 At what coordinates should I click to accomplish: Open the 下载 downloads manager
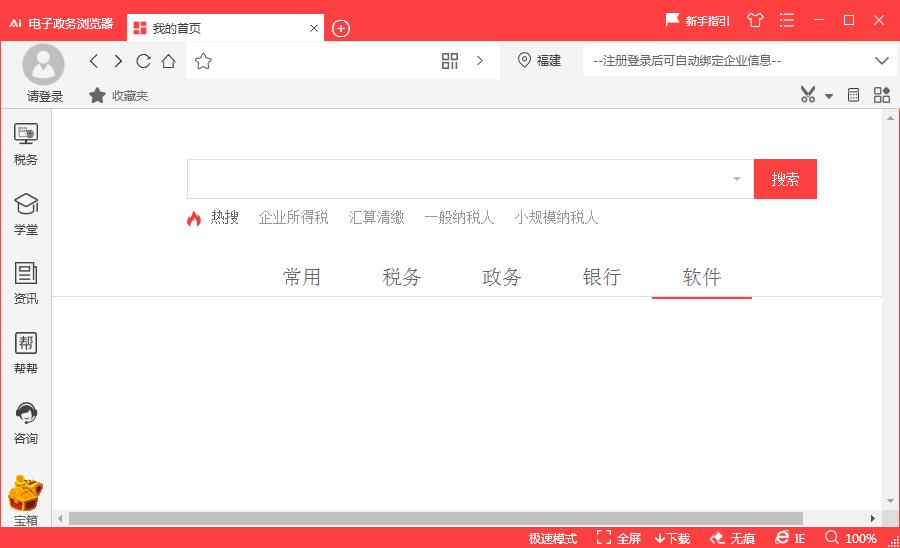672,538
